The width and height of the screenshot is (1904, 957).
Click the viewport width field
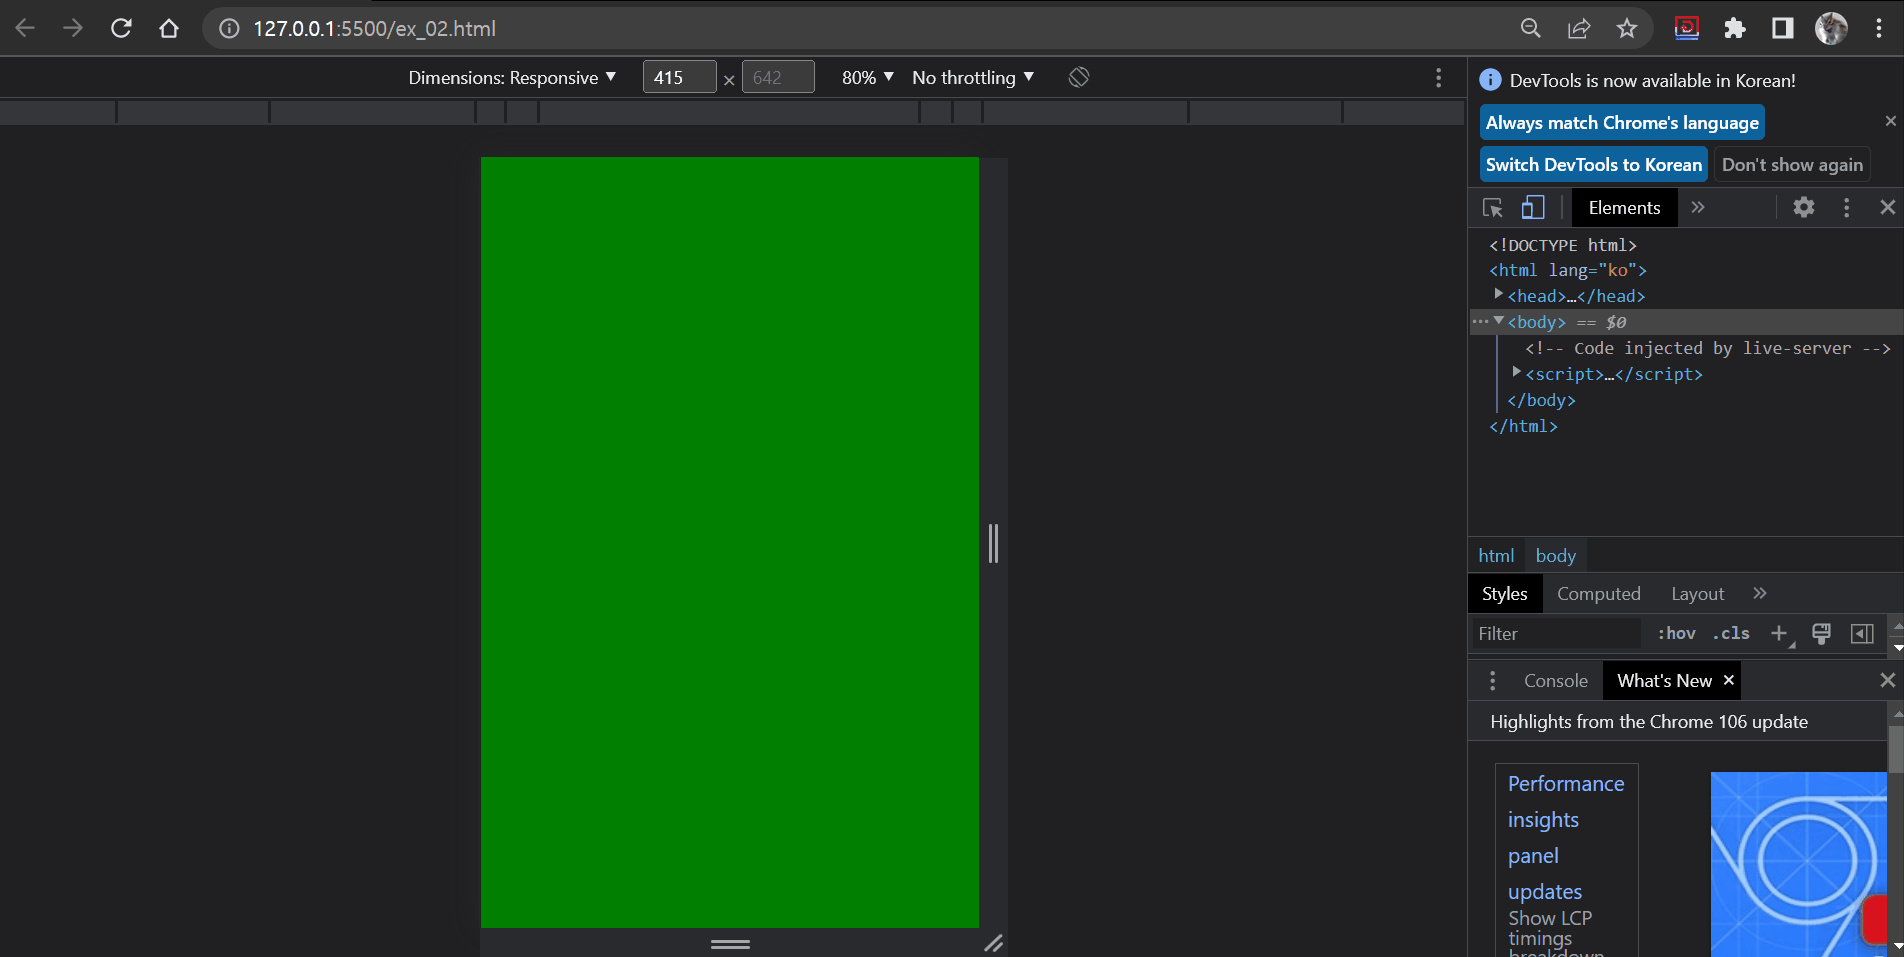coord(679,77)
